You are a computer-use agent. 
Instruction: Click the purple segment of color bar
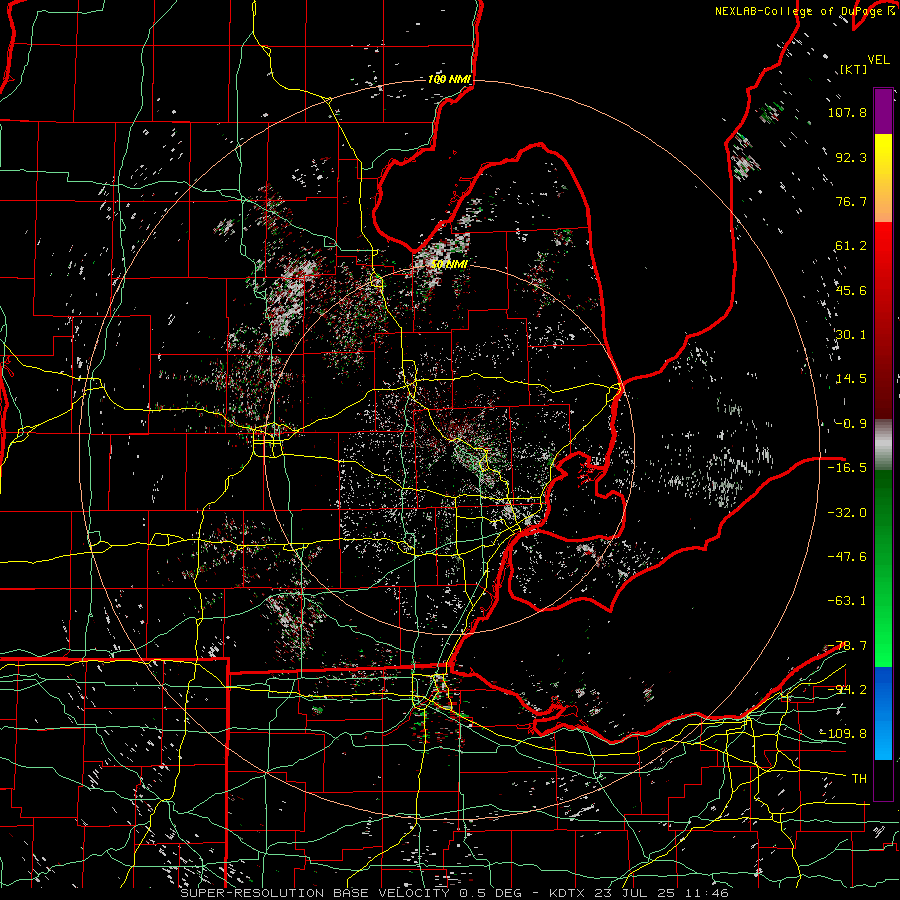883,111
